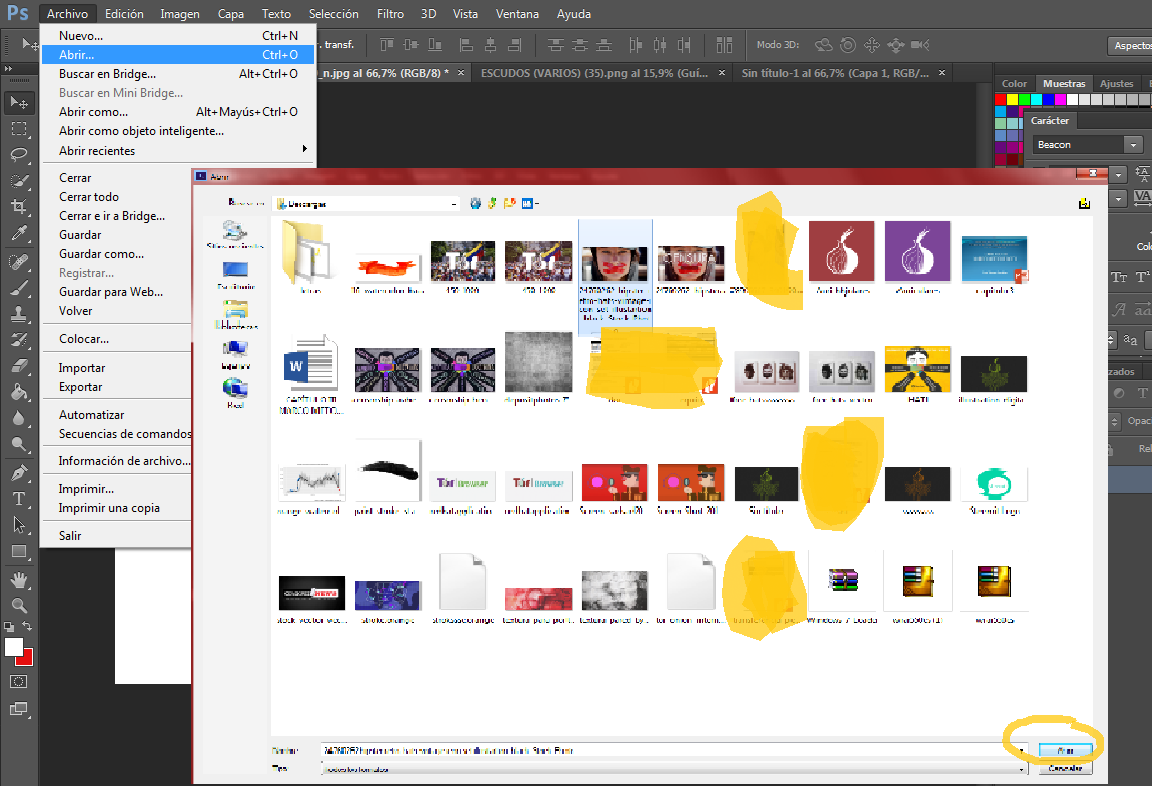Open the Beacon font family dropdown
The height and width of the screenshot is (786, 1152).
coord(1133,145)
